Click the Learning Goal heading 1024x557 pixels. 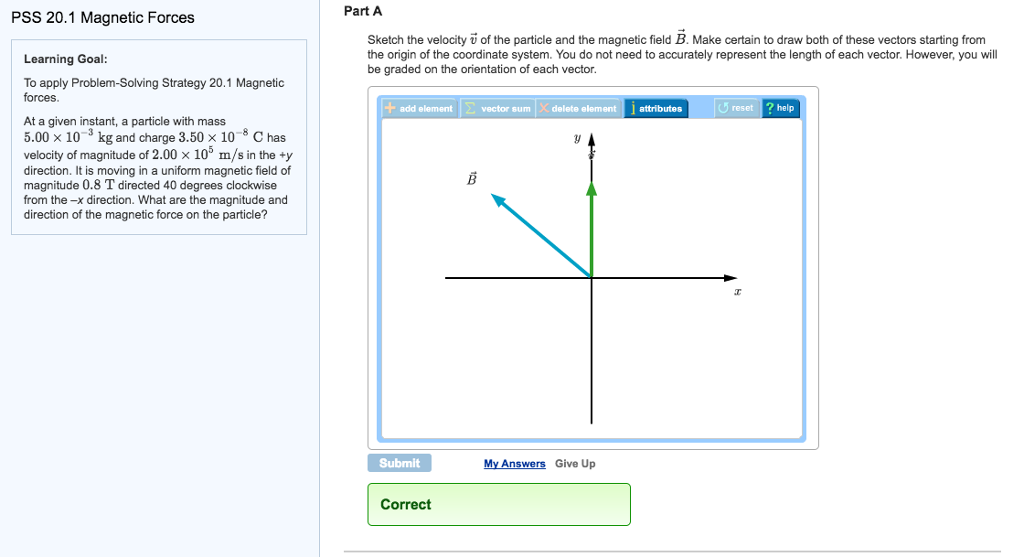(66, 59)
